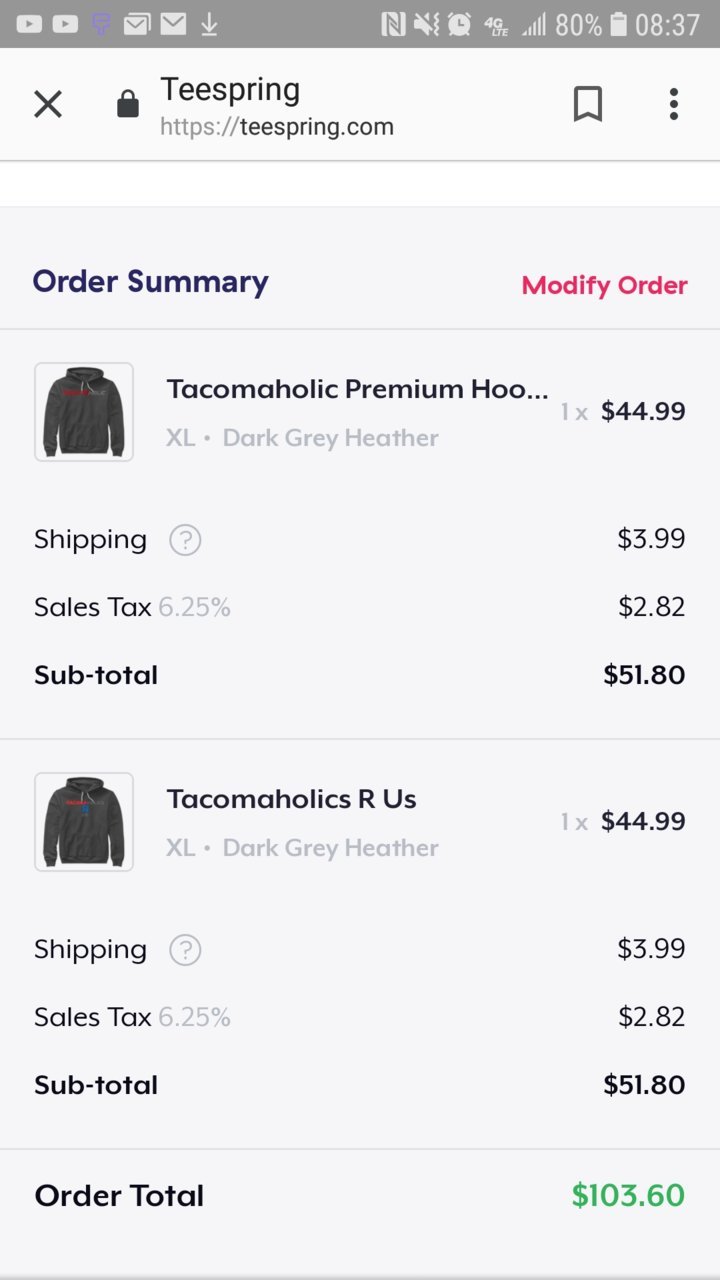Tap the download icon in status bar
This screenshot has width=720, height=1280.
click(x=209, y=23)
